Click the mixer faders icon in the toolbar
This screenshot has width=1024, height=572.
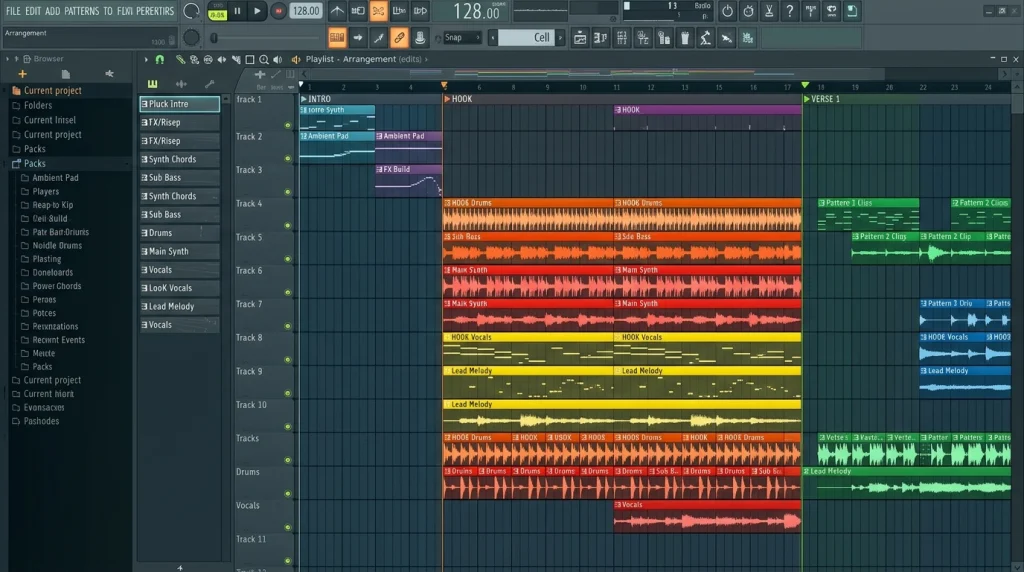(622, 38)
